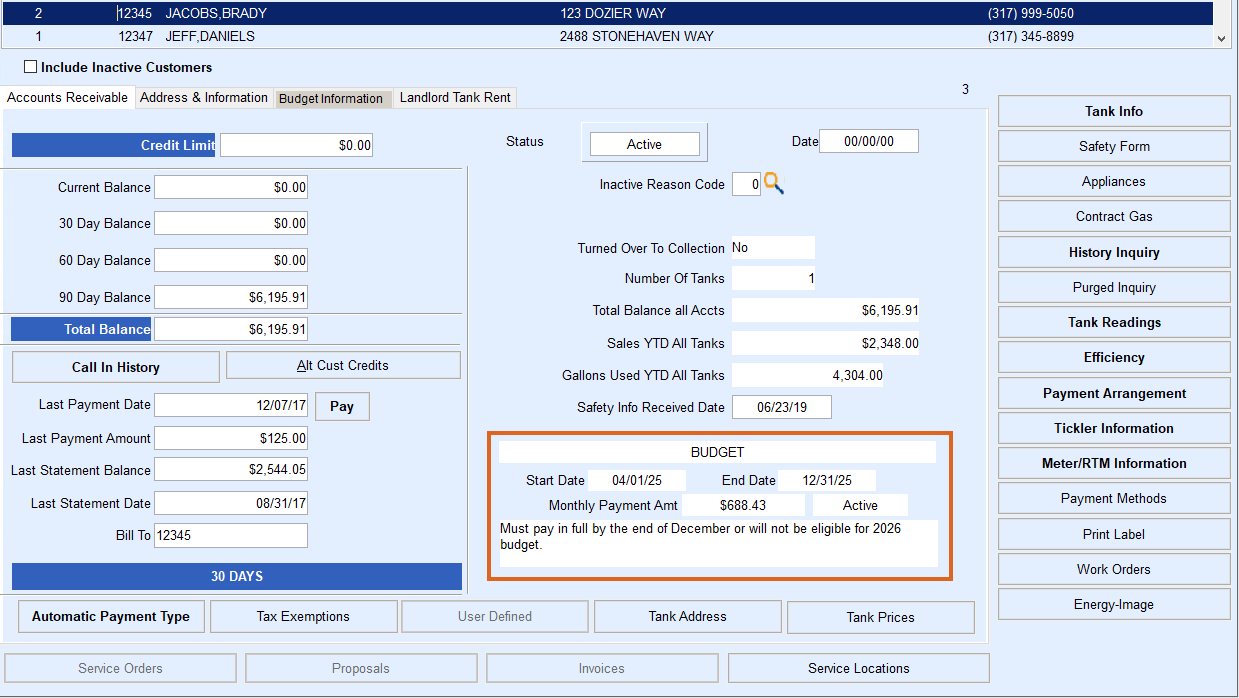Click the status Date field
1239x698 pixels.
869,141
